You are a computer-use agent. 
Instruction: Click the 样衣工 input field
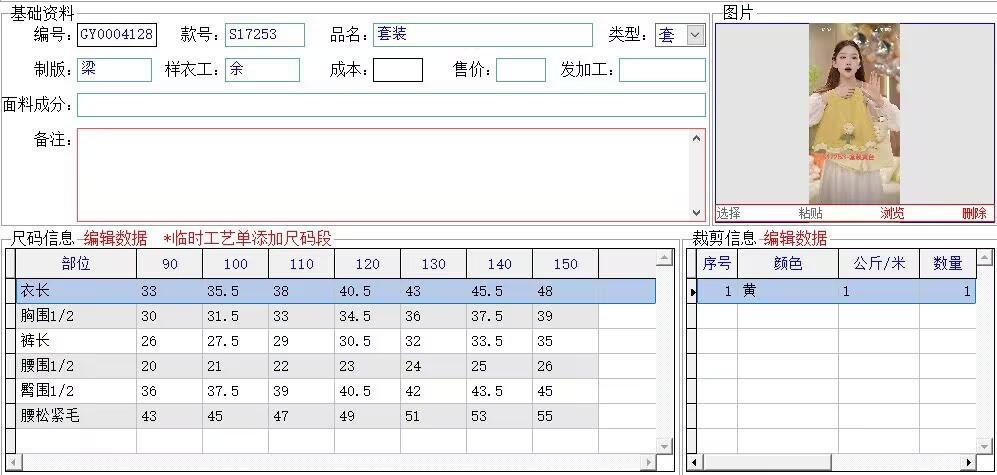[x=262, y=70]
